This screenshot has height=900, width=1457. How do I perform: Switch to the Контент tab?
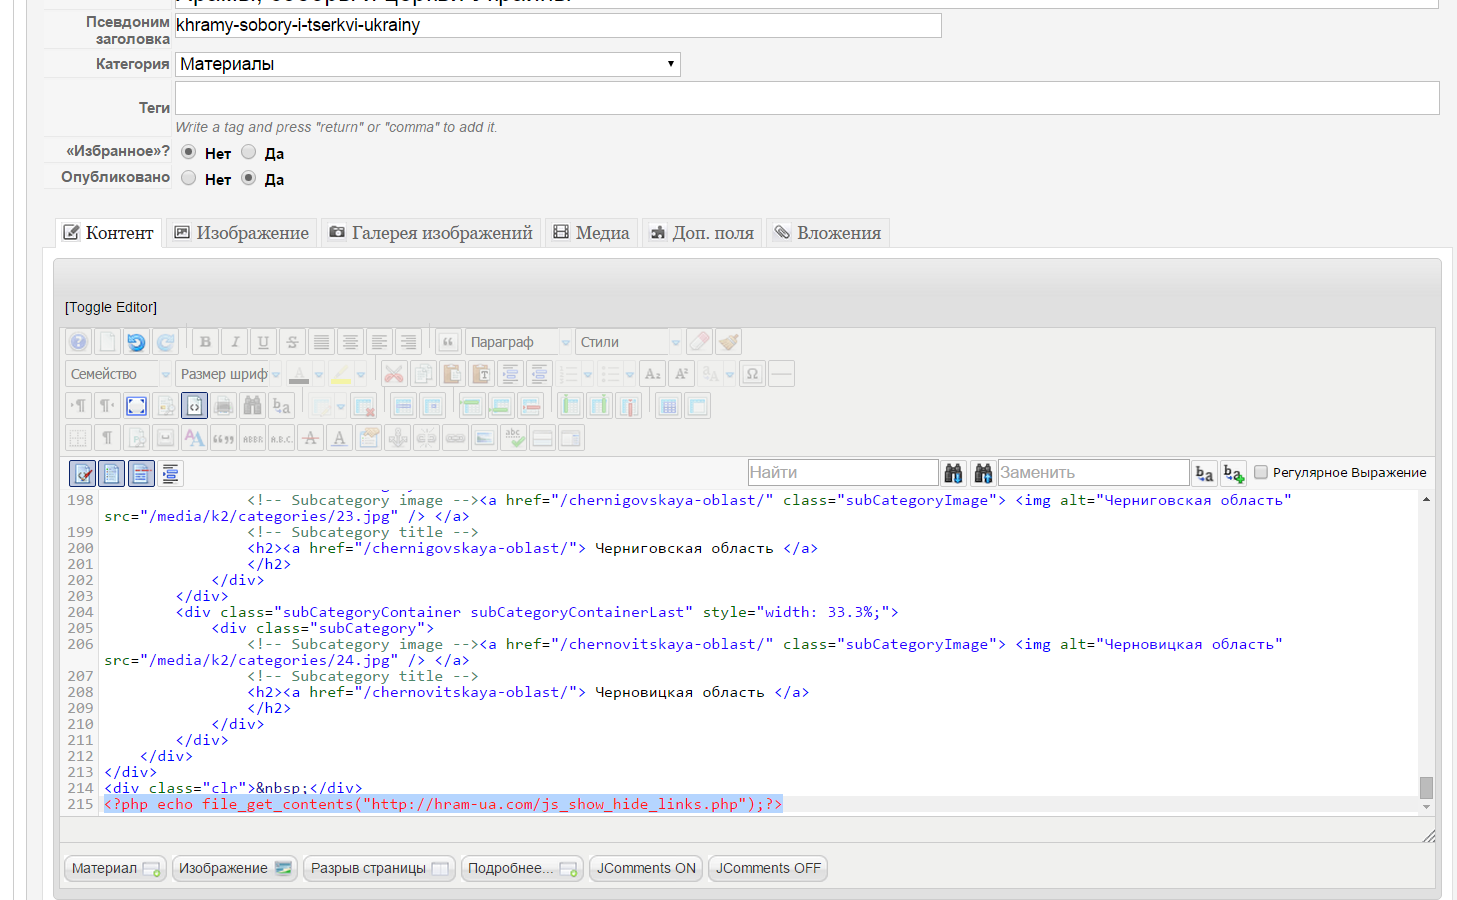pyautogui.click(x=108, y=233)
